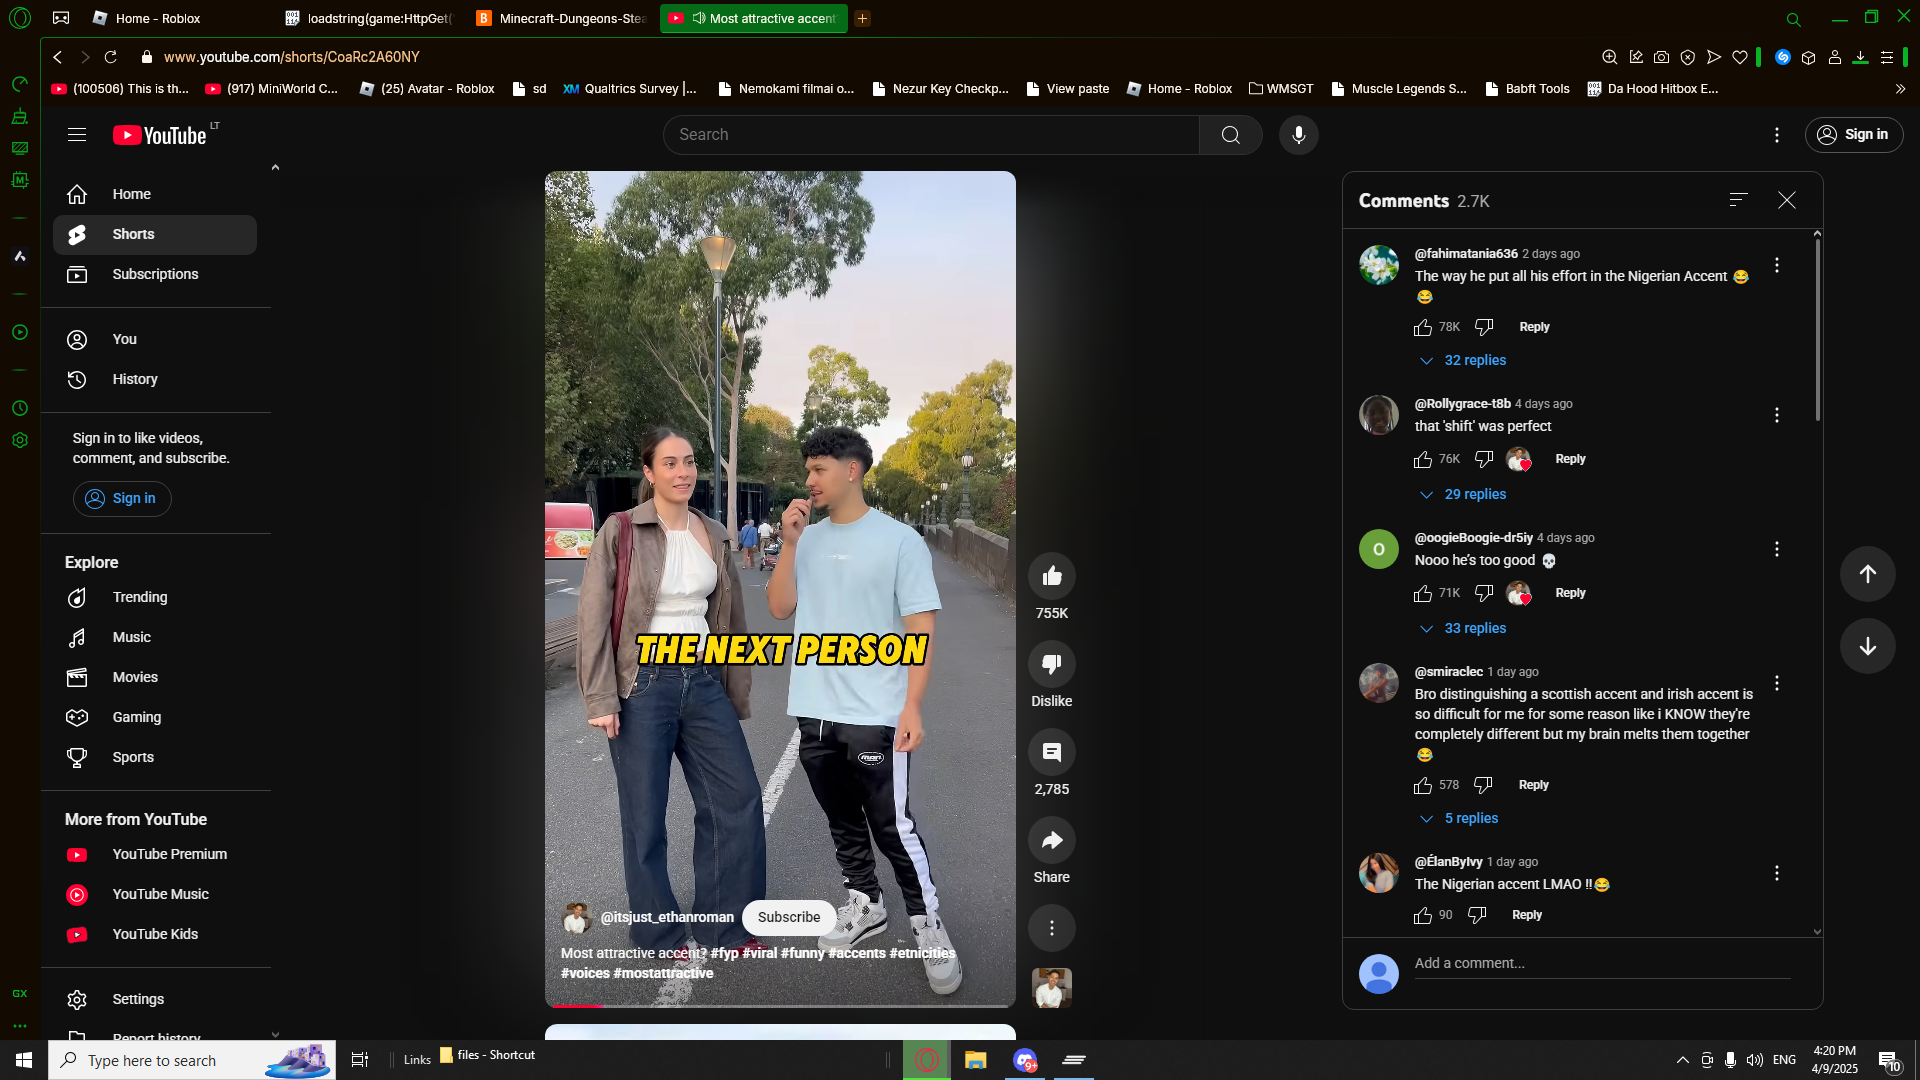This screenshot has width=1920, height=1080.
Task: Expand 5 replies under smiraclec comment
Action: pos(1459,818)
